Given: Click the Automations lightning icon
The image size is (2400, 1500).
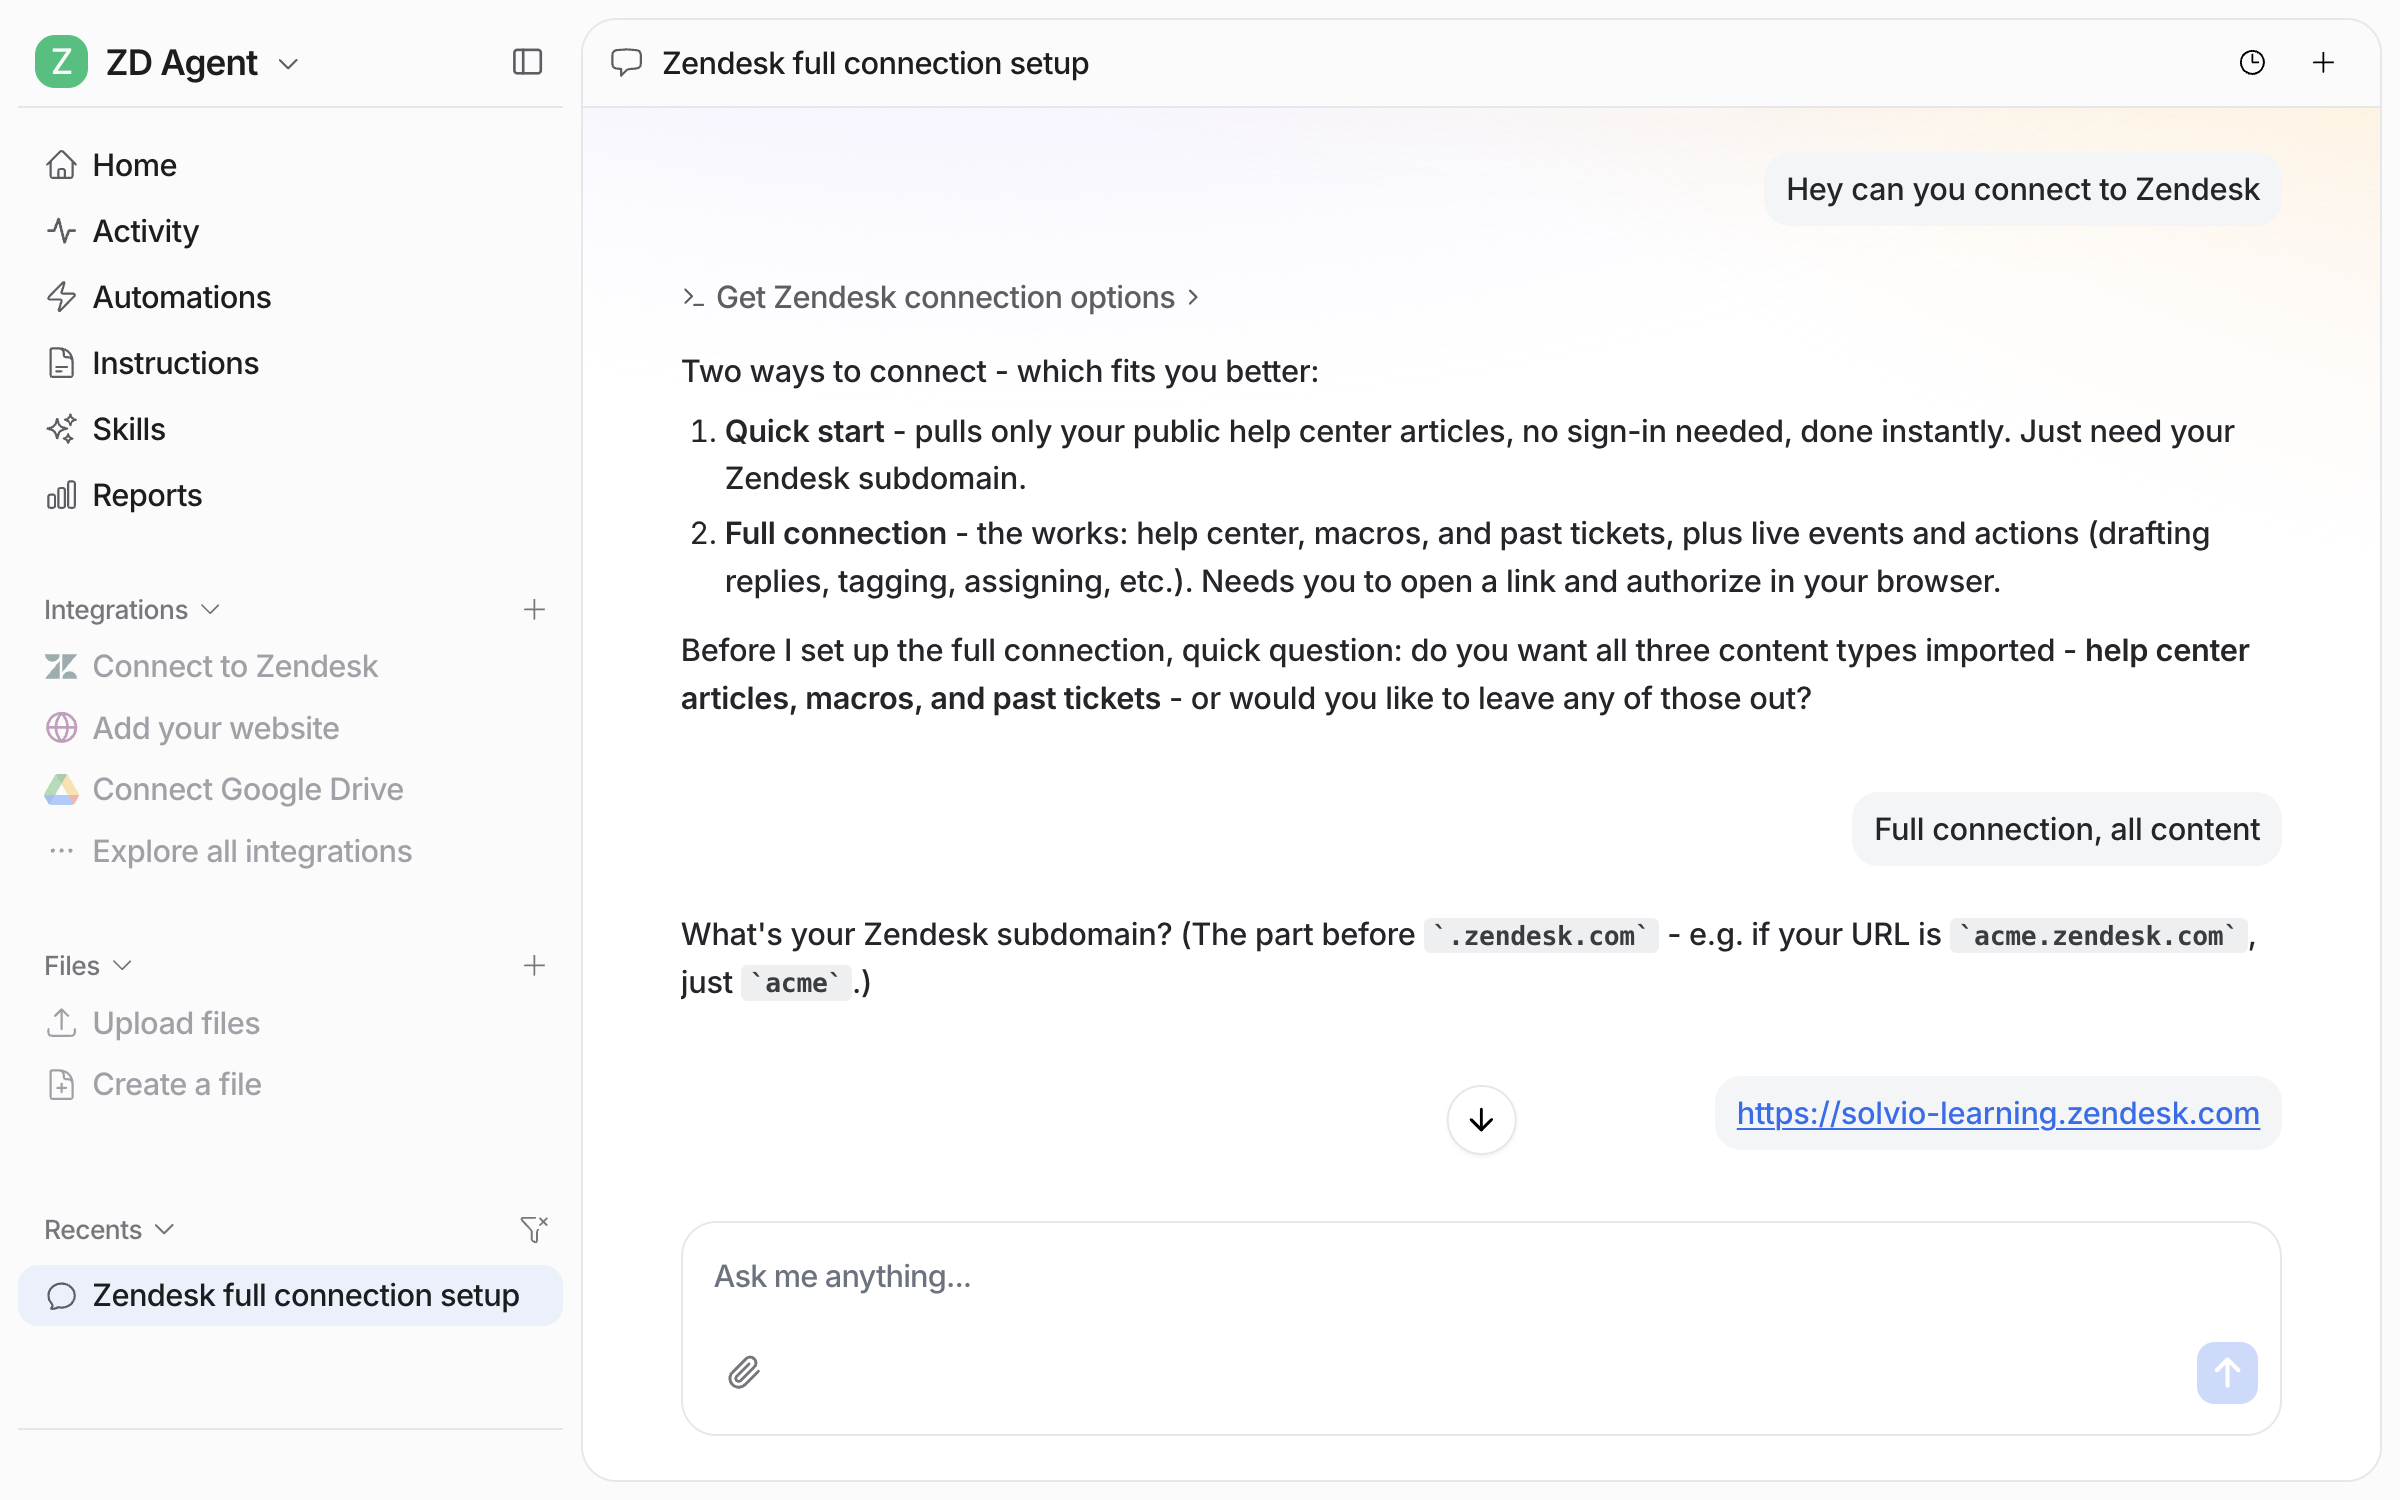Looking at the screenshot, I should pyautogui.click(x=61, y=297).
